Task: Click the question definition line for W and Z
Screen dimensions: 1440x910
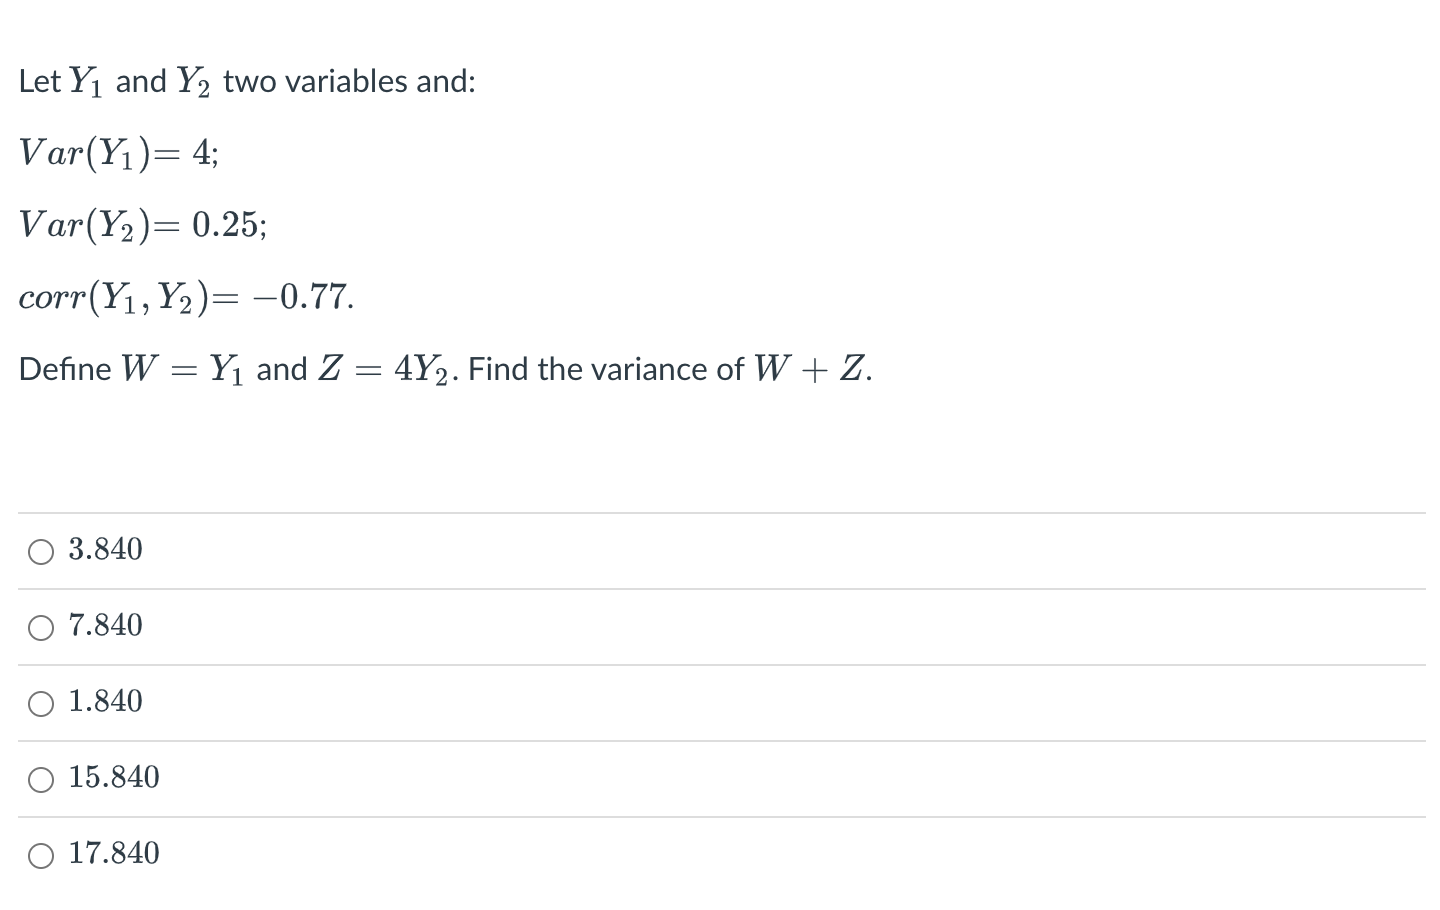Action: pyautogui.click(x=444, y=368)
